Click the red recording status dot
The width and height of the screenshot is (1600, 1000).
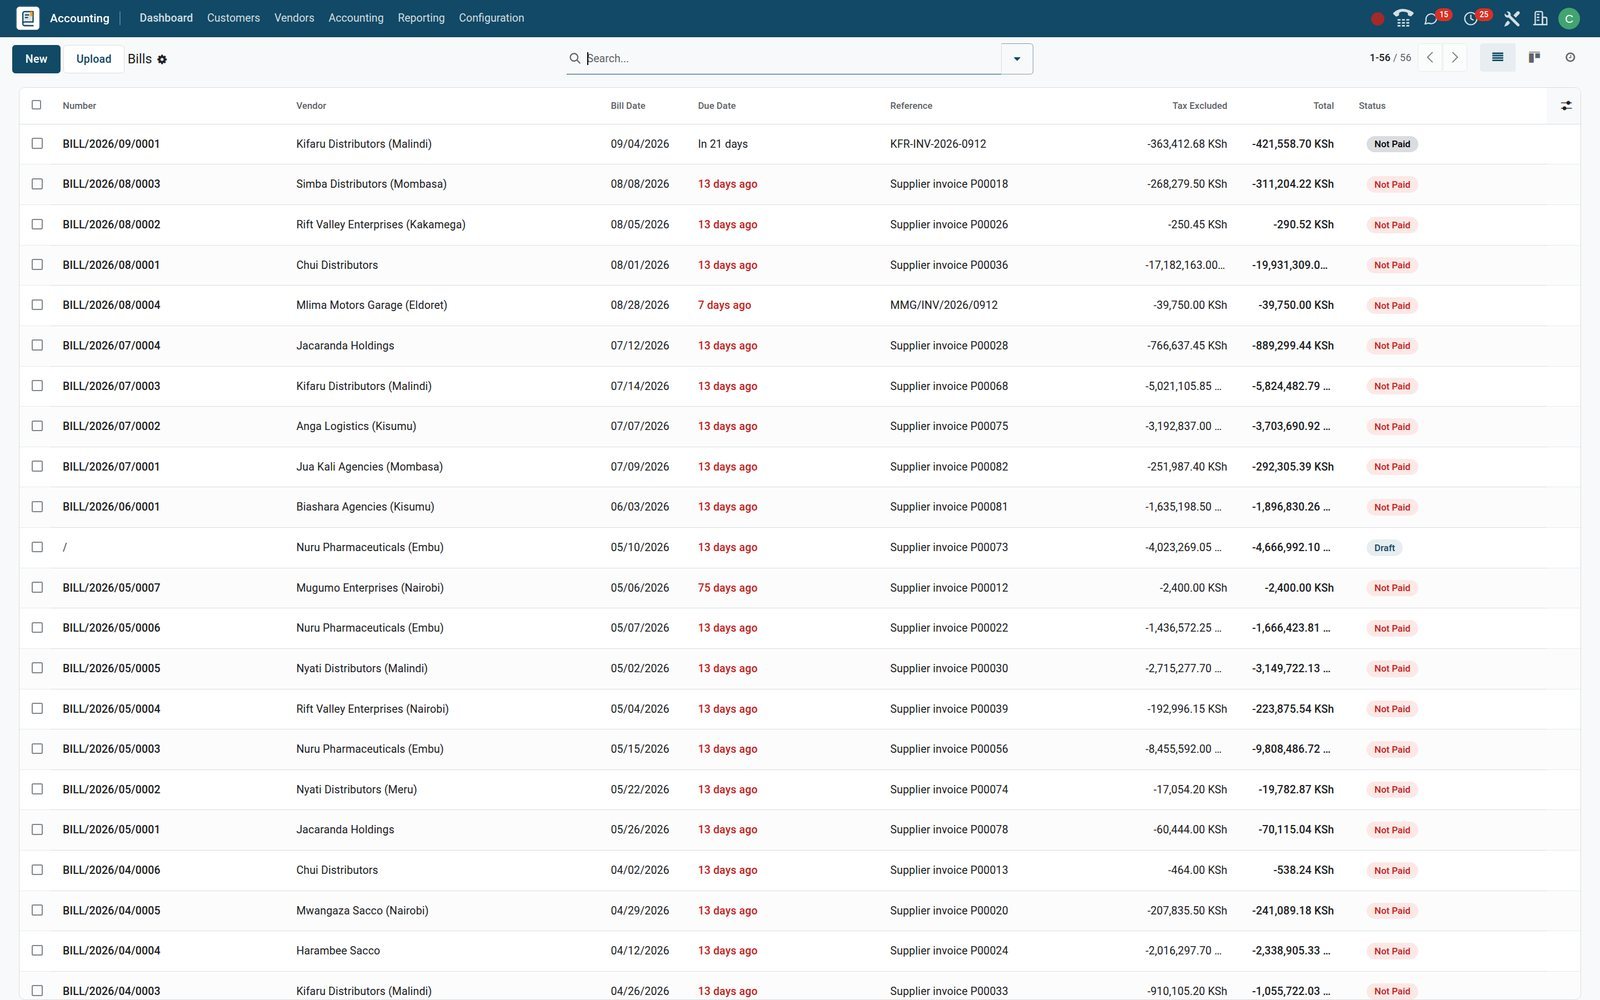click(x=1377, y=18)
